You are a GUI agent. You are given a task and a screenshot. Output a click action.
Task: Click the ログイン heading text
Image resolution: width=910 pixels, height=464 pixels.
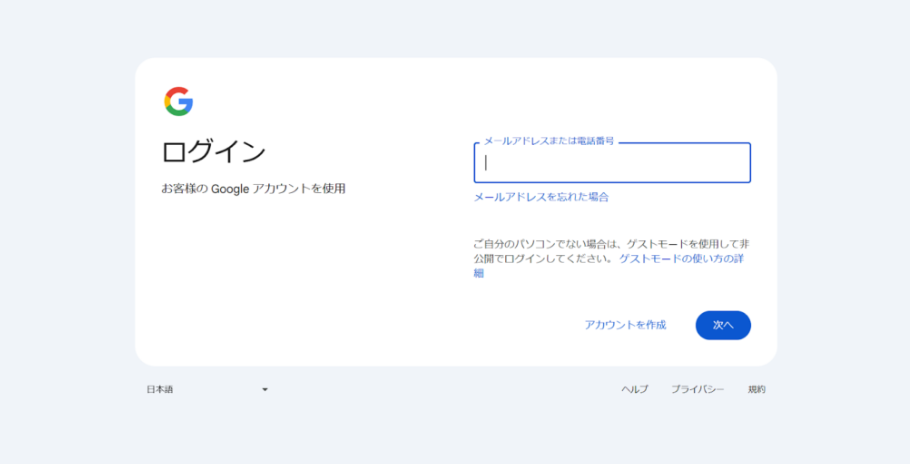click(214, 152)
